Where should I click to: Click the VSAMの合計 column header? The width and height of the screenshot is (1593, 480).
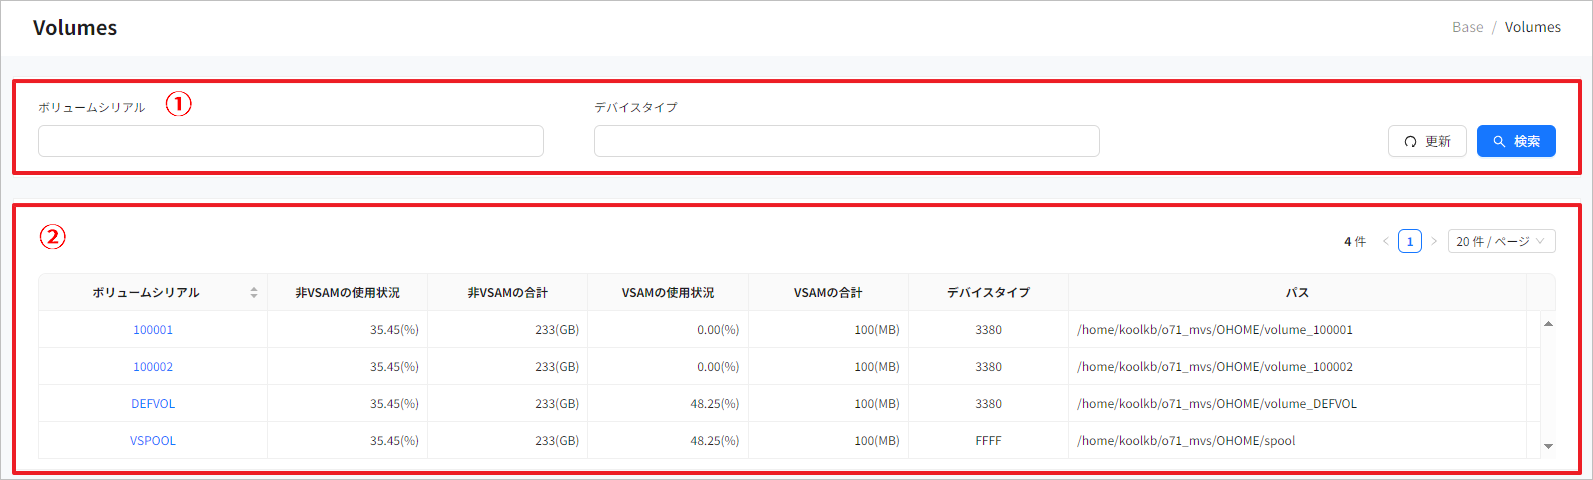point(828,293)
